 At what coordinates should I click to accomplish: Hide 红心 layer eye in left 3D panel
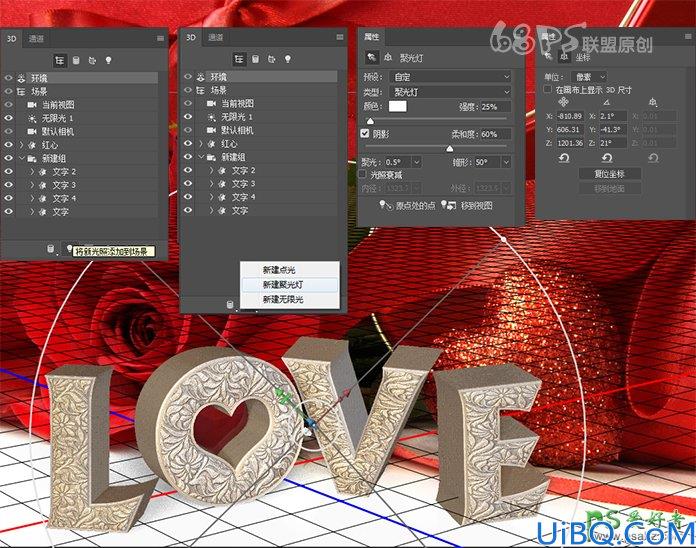[8, 145]
